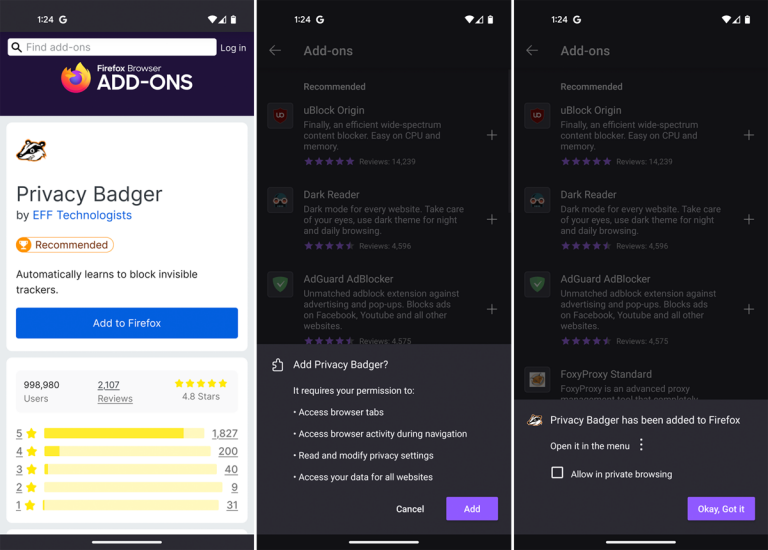Click Log in link at top

click(233, 48)
